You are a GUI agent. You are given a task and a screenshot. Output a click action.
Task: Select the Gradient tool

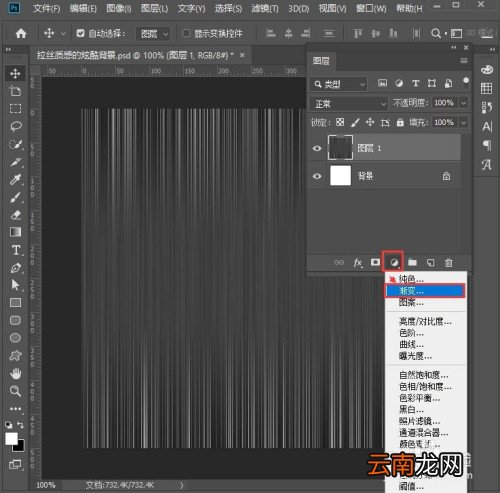click(15, 232)
